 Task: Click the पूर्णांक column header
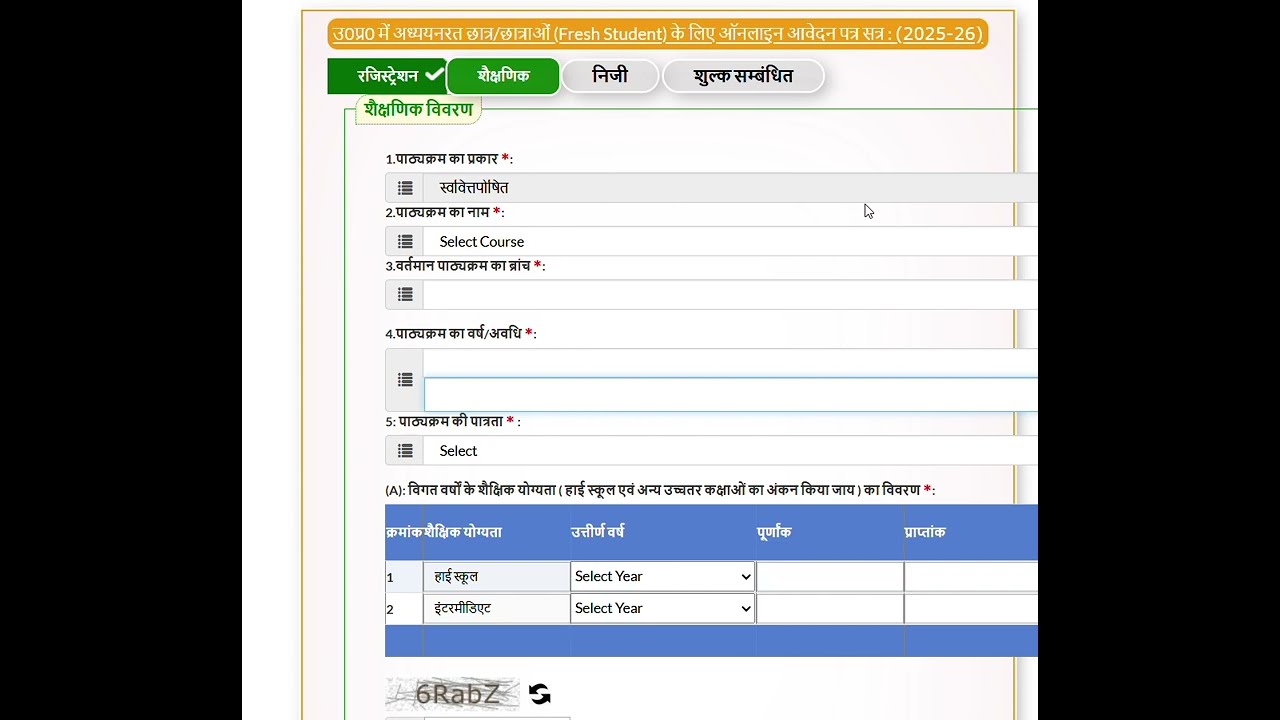(774, 532)
